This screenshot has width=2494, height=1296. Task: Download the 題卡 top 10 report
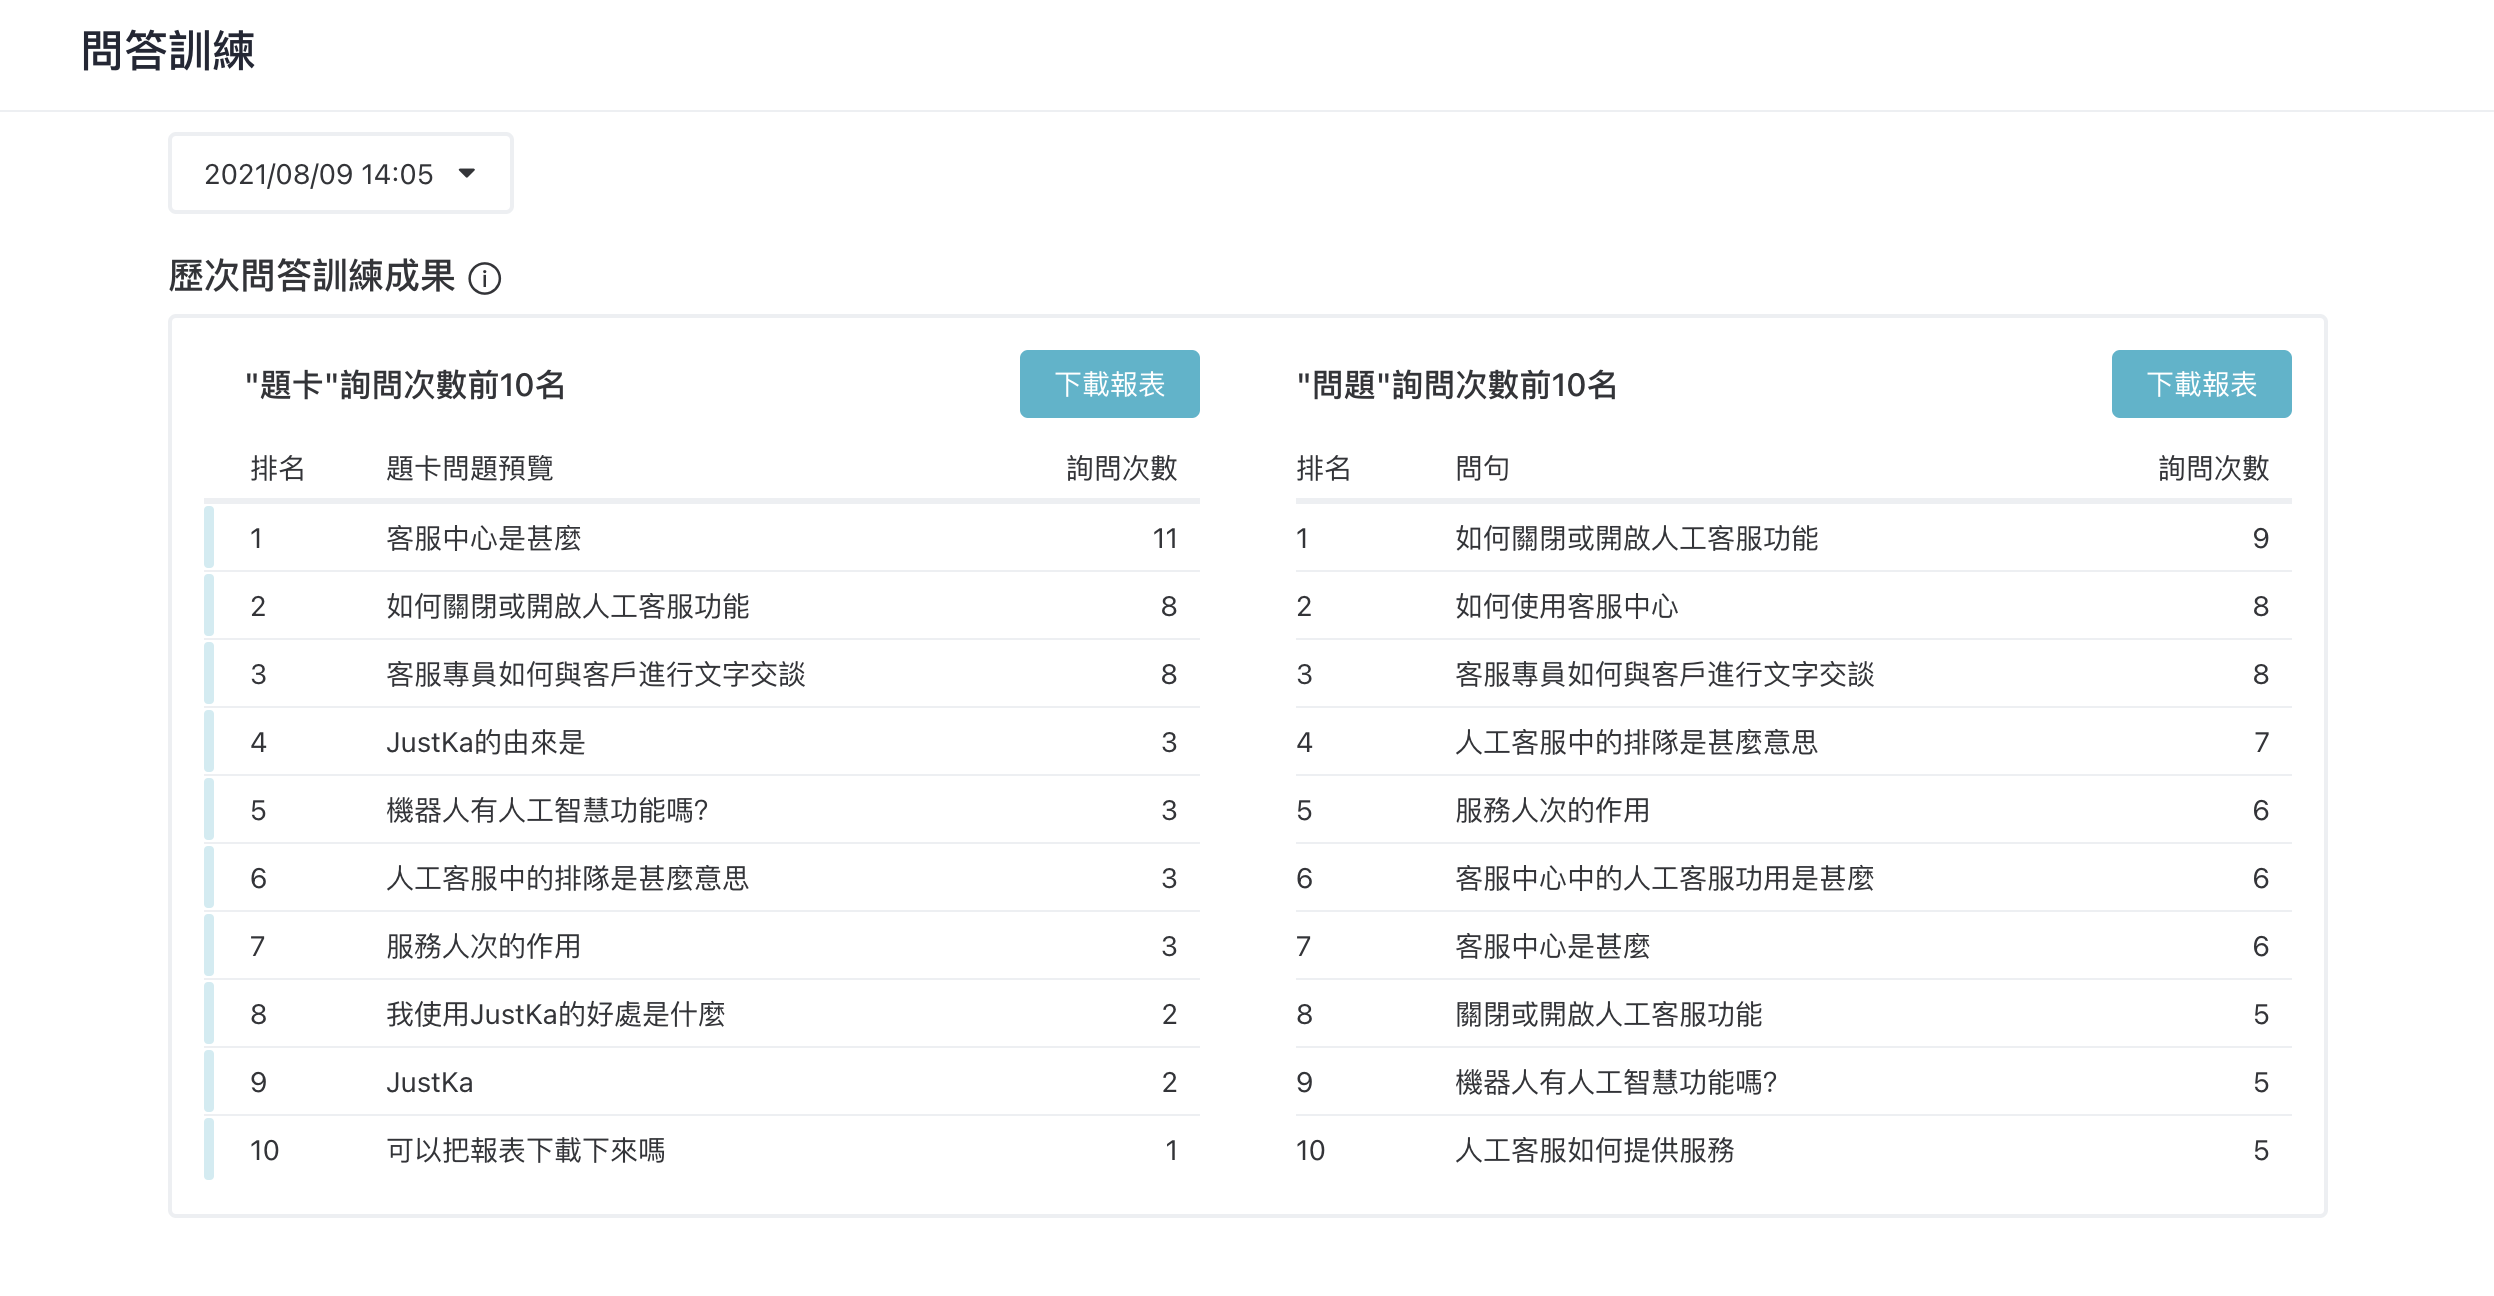click(1109, 384)
